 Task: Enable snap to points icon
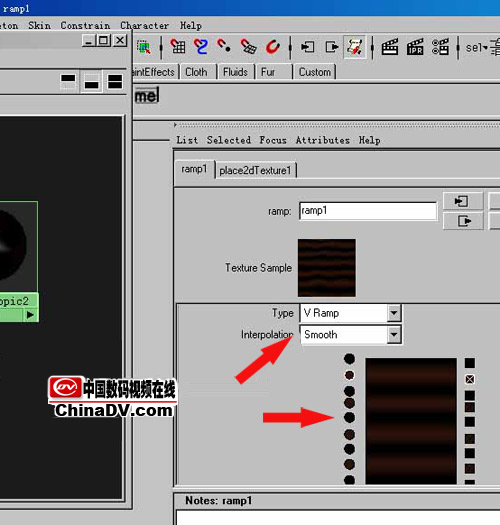(224, 46)
